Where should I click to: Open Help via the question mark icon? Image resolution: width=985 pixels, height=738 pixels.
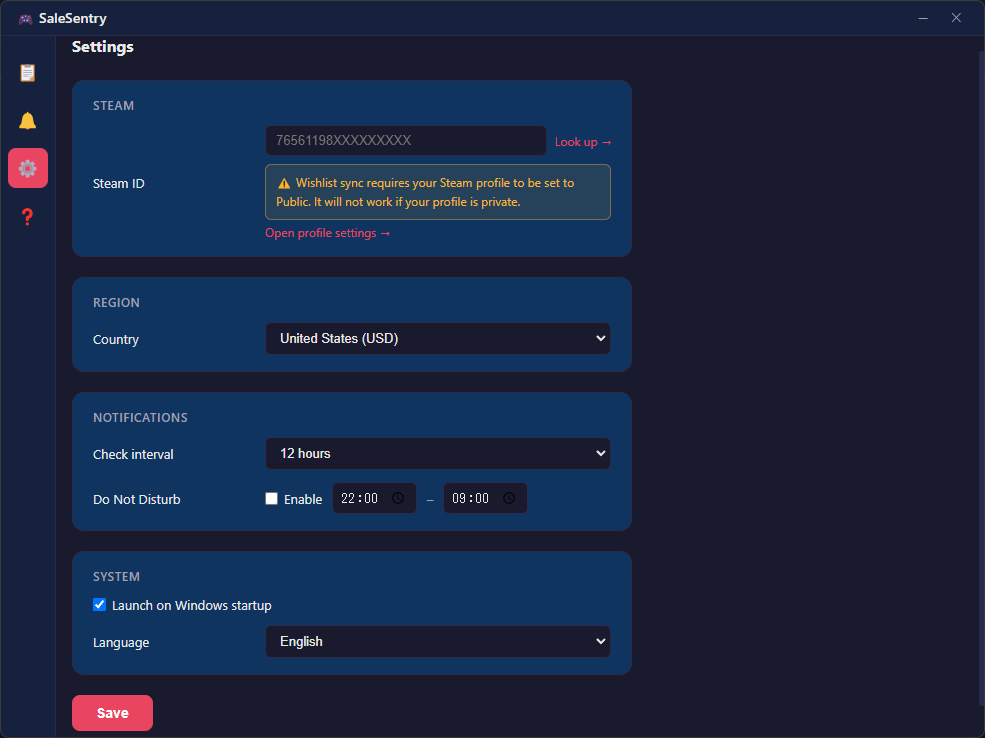tap(27, 216)
